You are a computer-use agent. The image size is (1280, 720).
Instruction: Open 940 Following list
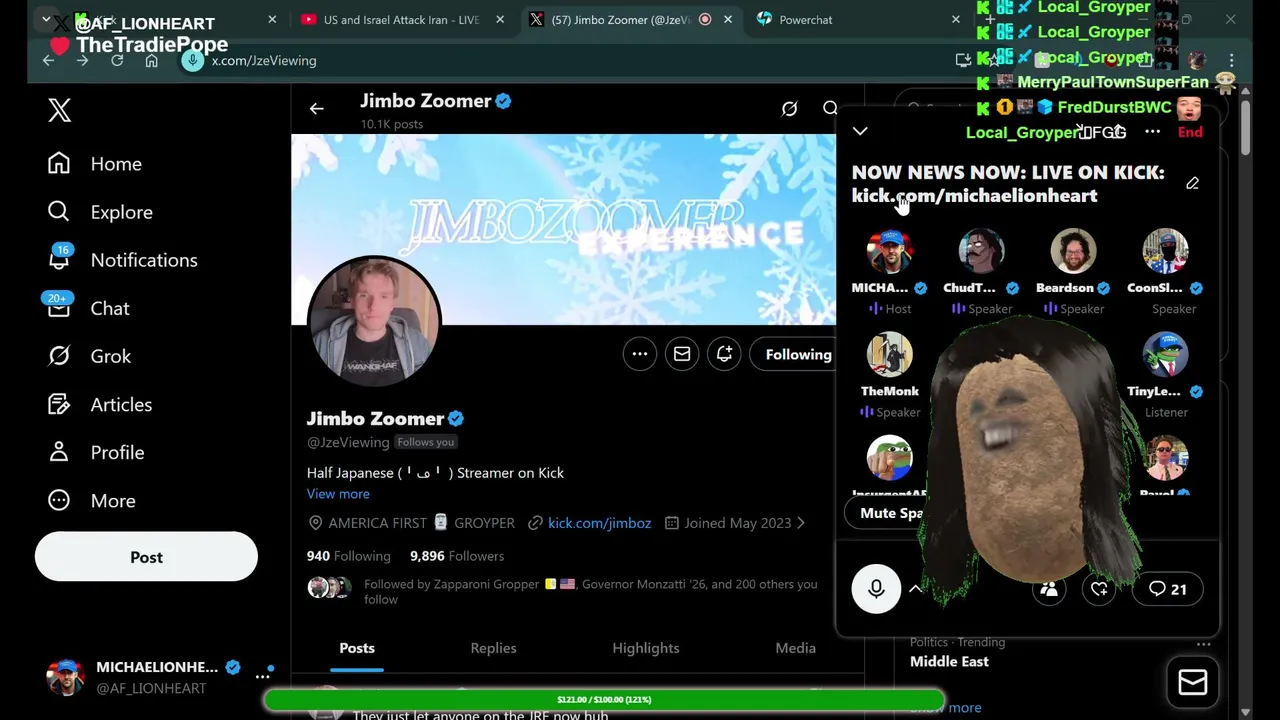click(x=348, y=556)
